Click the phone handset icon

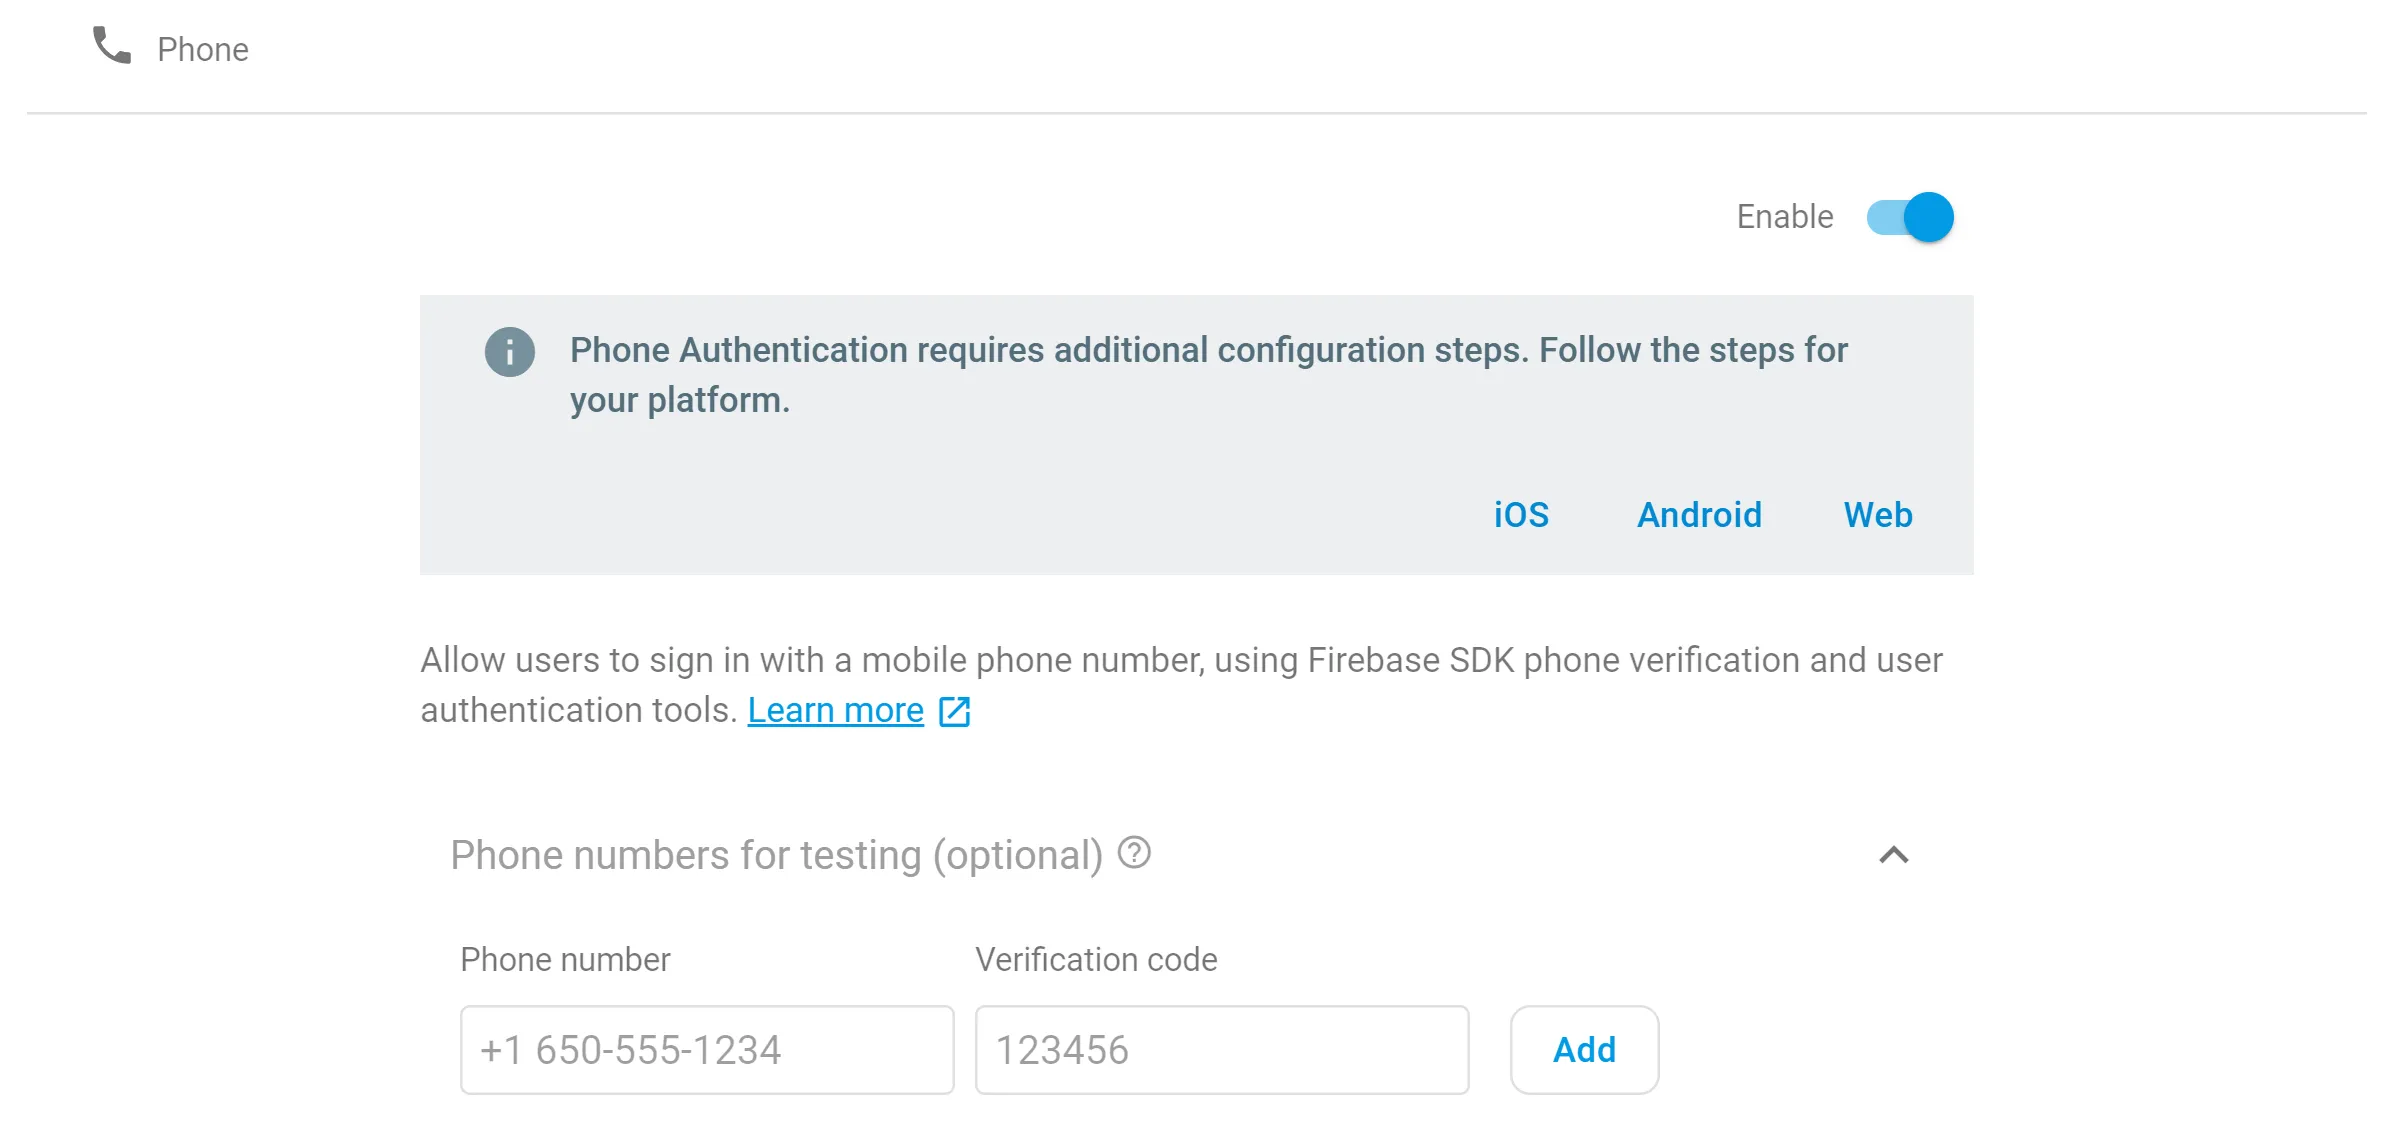[x=111, y=46]
